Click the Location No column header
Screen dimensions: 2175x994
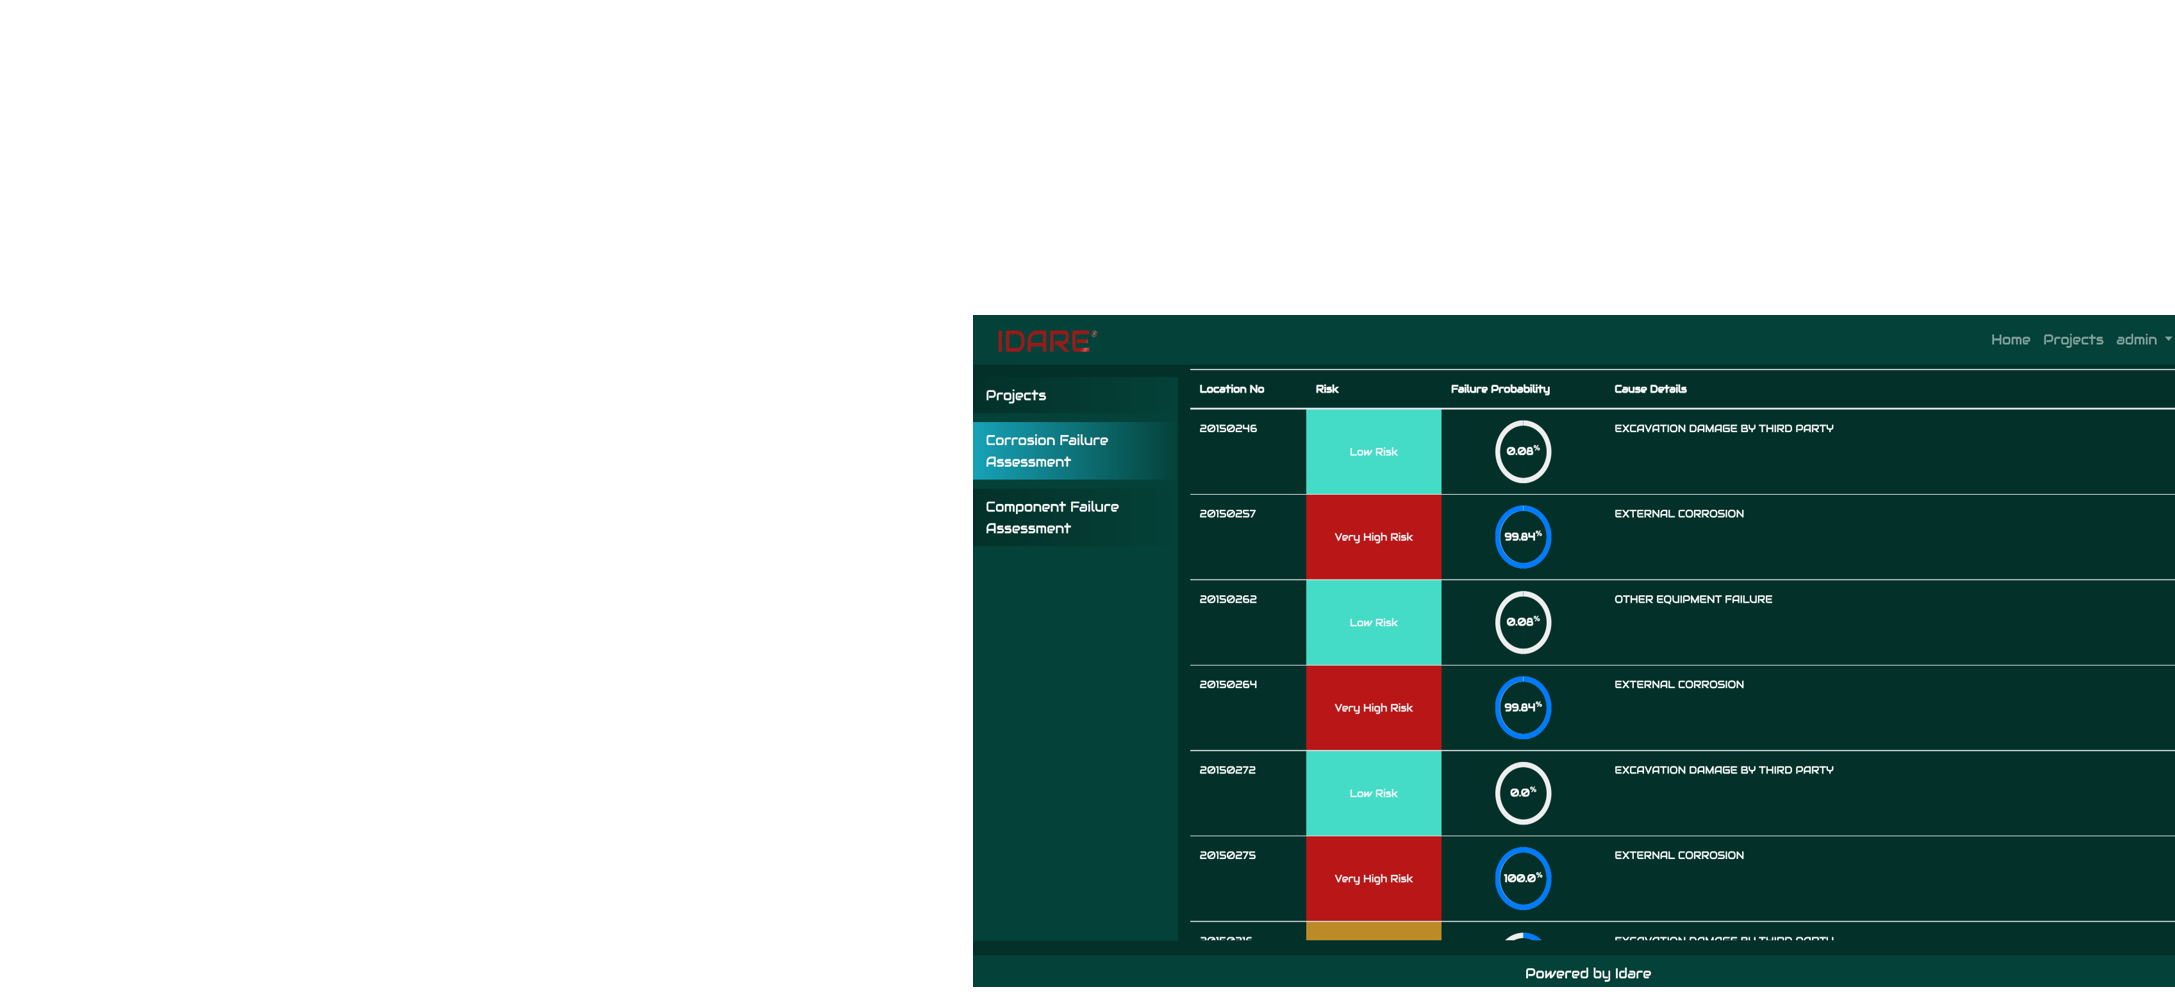click(1231, 389)
